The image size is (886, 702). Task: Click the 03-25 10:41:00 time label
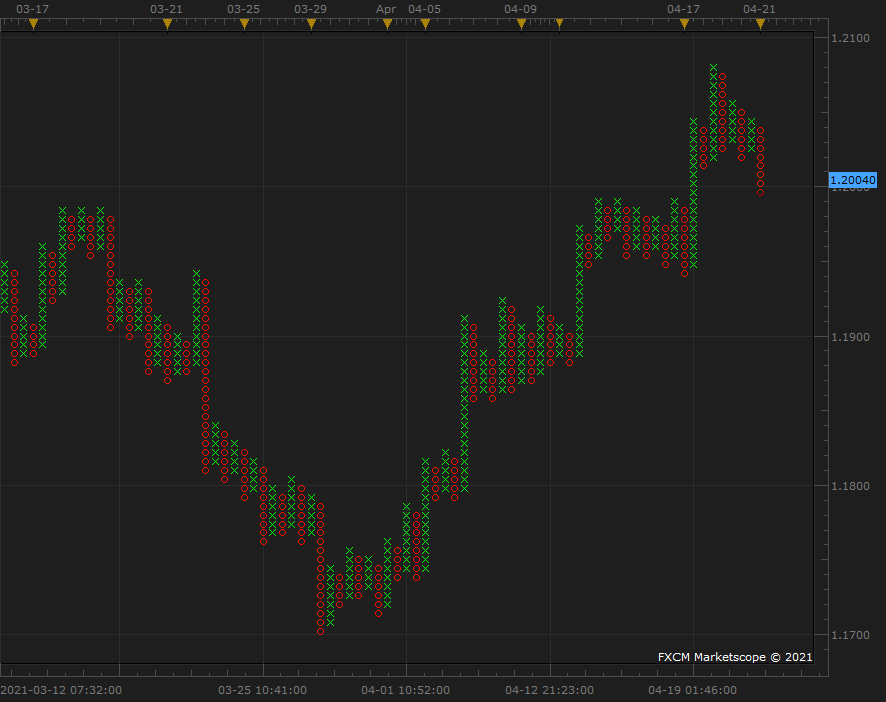[x=263, y=690]
